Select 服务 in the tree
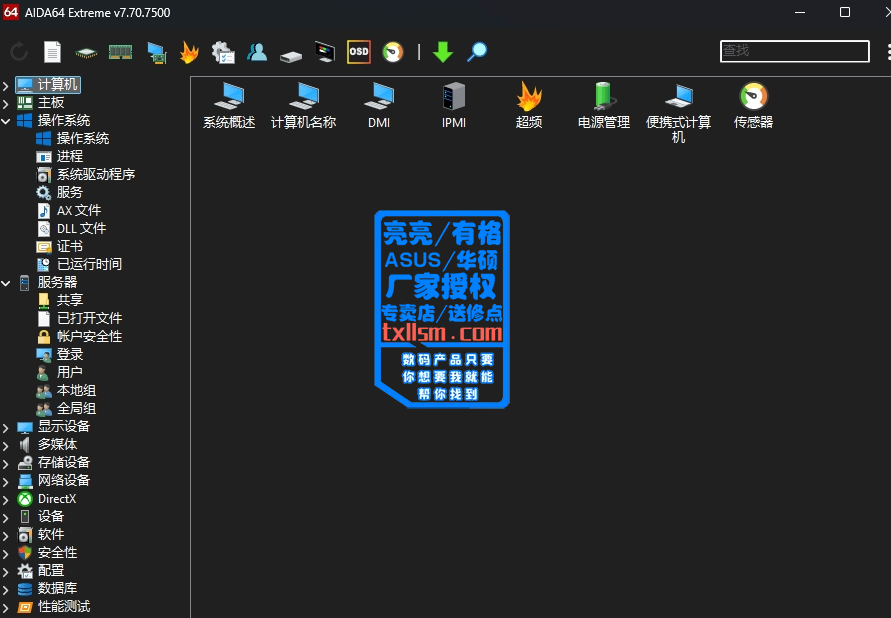The image size is (891, 618). pos(60,193)
